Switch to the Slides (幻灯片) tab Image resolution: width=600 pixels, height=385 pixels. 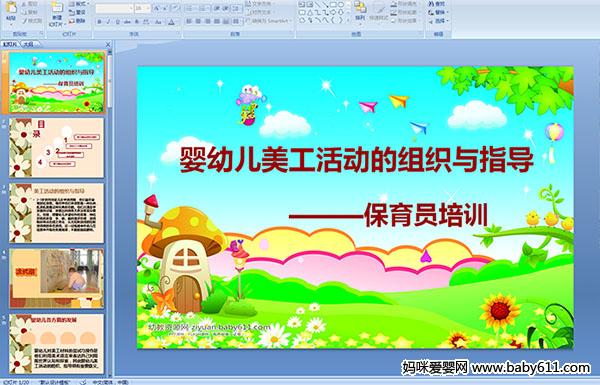(x=10, y=44)
